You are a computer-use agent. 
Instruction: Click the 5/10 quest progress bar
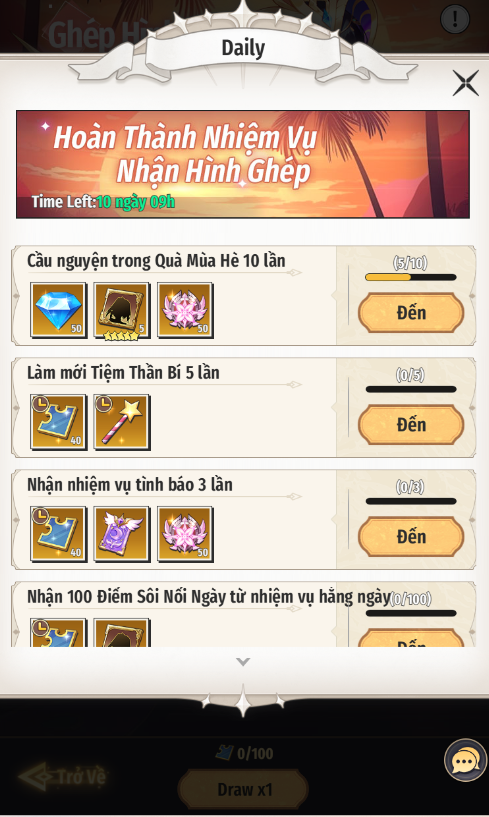(411, 277)
